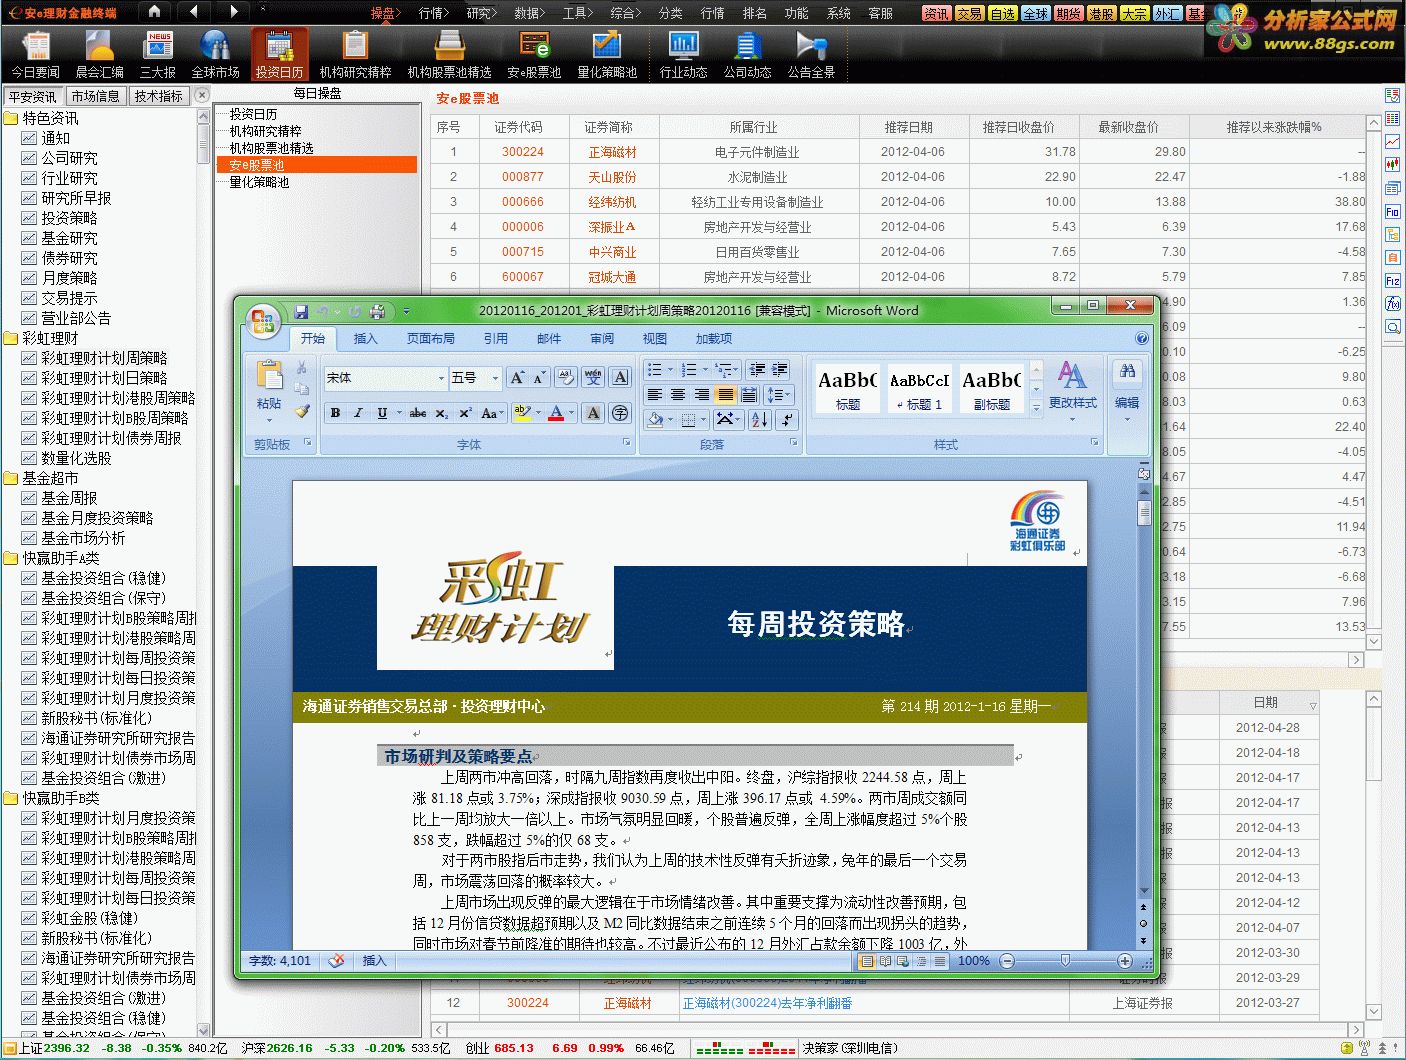The width and height of the screenshot is (1406, 1060).
Task: Open 今日要闻 in the main toolbar
Action: tap(36, 54)
